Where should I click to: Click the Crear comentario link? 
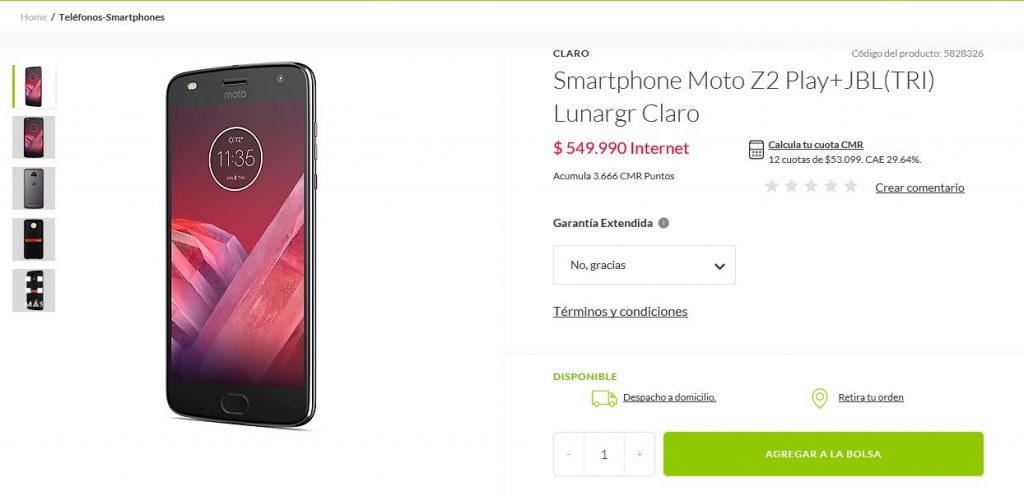[x=920, y=187]
